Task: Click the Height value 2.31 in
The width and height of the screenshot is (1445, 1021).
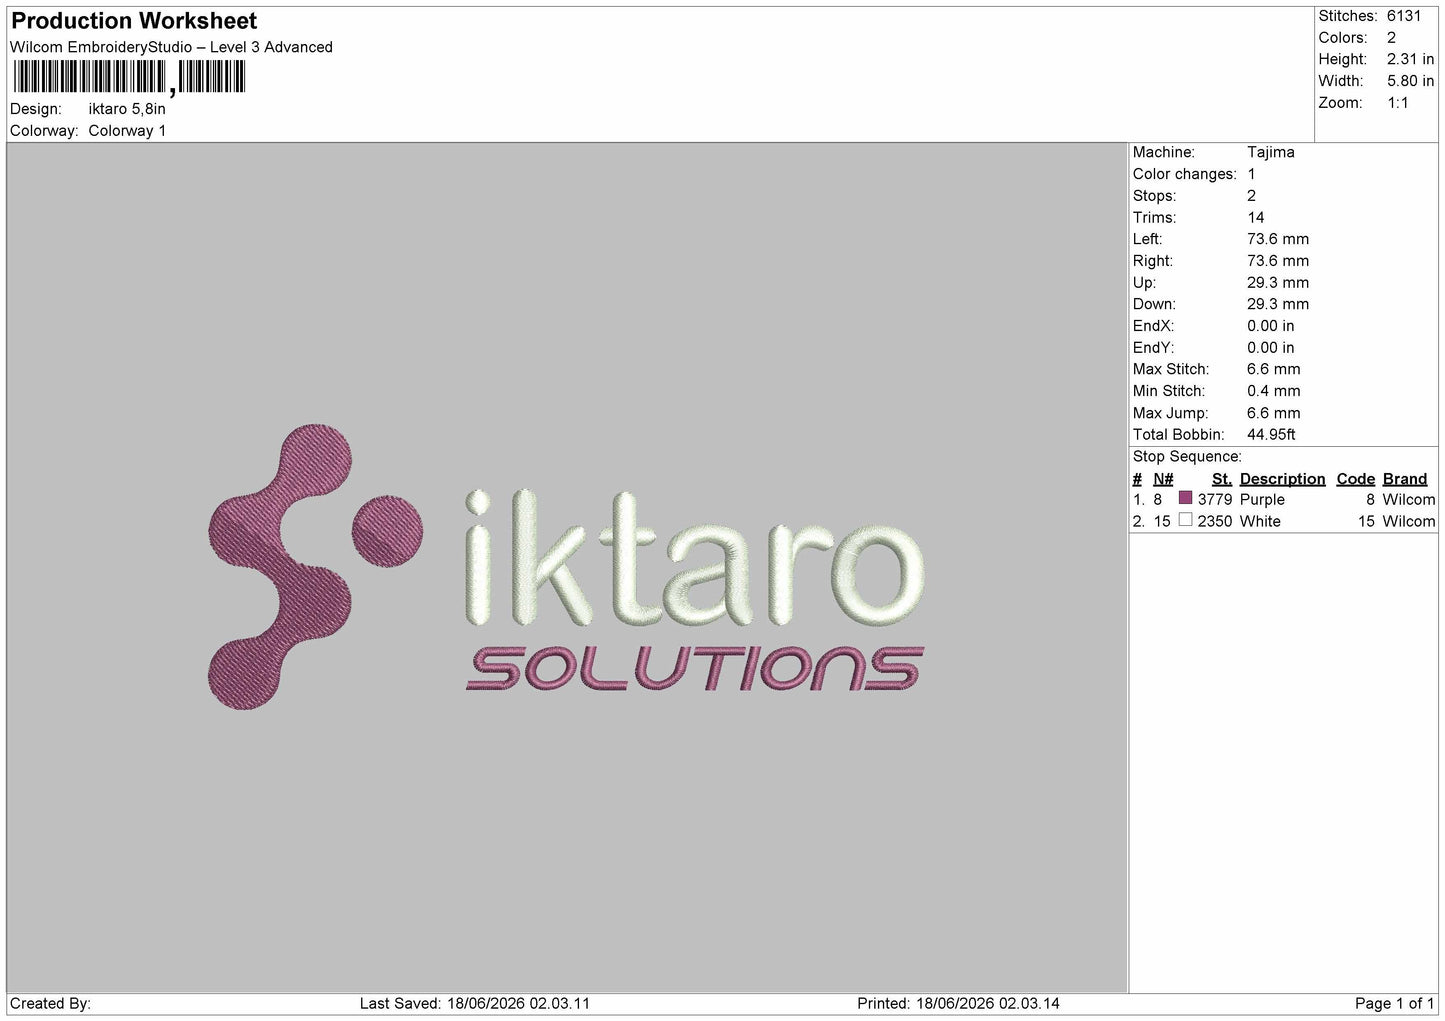Action: pyautogui.click(x=1410, y=60)
